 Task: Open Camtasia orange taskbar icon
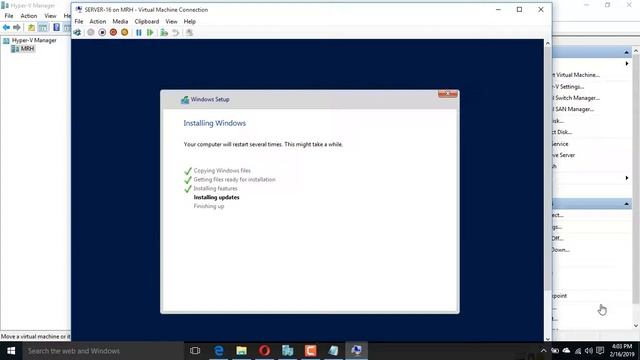click(x=310, y=351)
